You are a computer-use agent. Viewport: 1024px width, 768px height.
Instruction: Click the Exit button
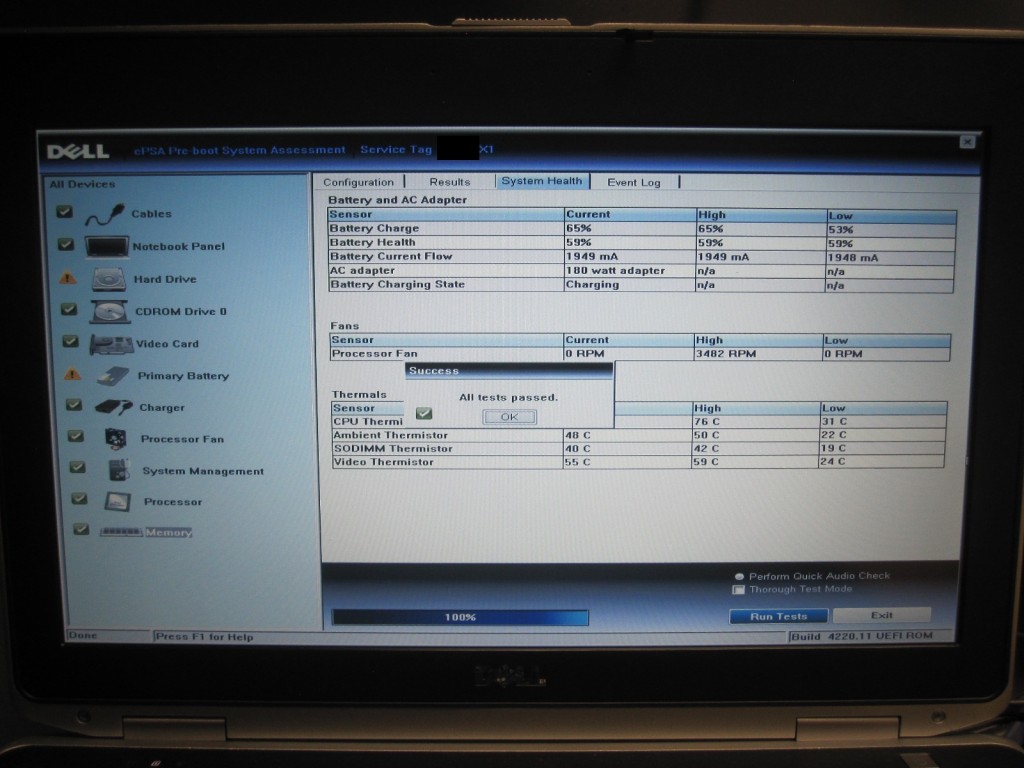point(882,615)
